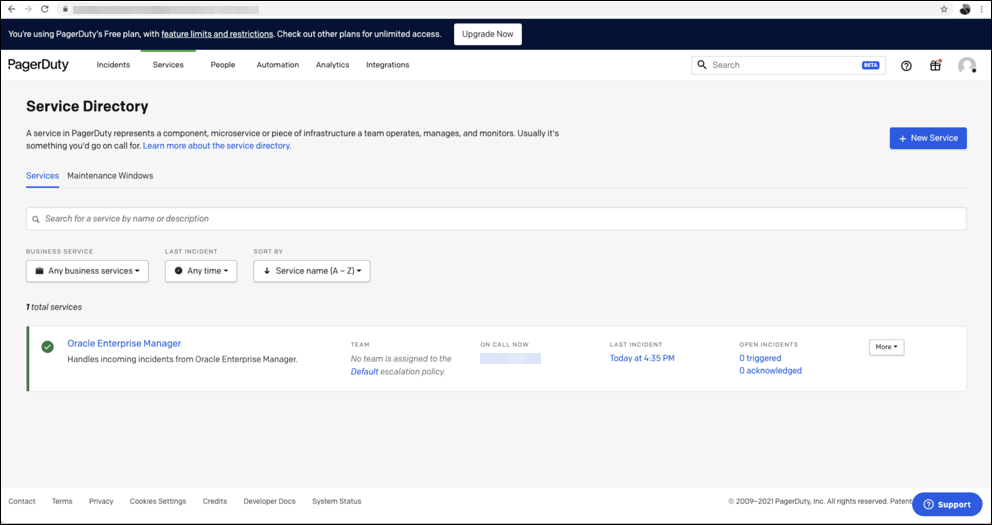This screenshot has height=525, width=992.
Task: Open the Support chat button
Action: (x=947, y=504)
